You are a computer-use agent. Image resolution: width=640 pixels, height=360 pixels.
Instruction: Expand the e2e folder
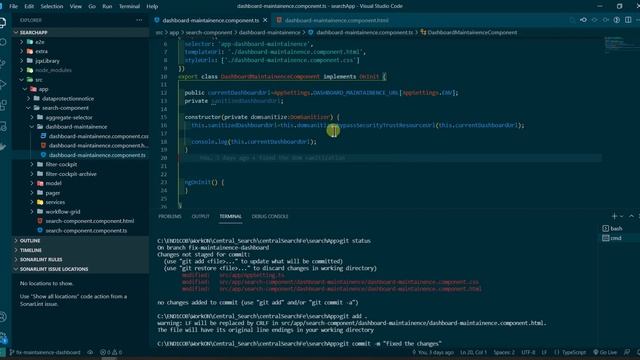point(80,42)
